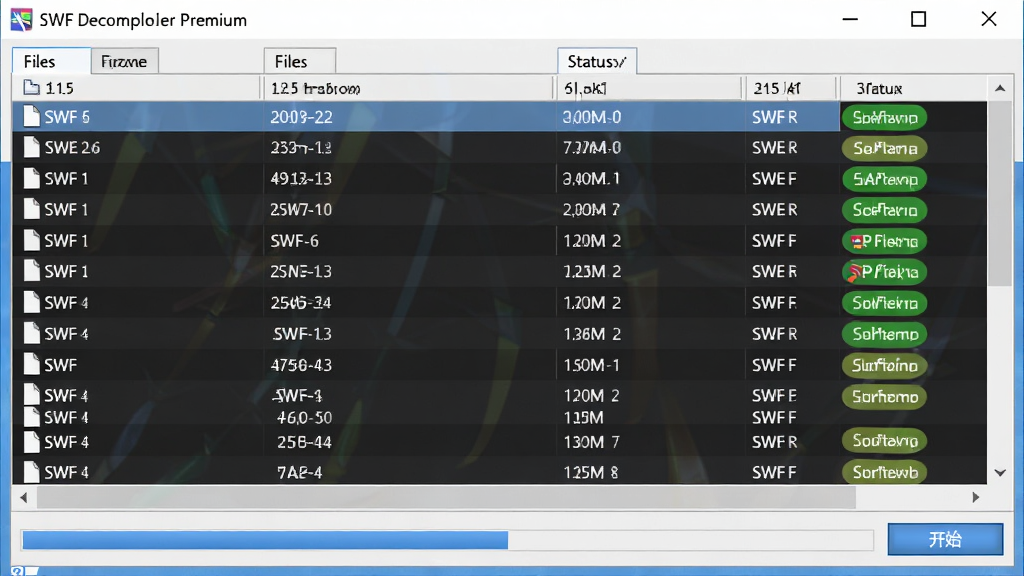Click file icon of SWE 26 row
This screenshot has width=1024, height=576.
(x=31, y=147)
